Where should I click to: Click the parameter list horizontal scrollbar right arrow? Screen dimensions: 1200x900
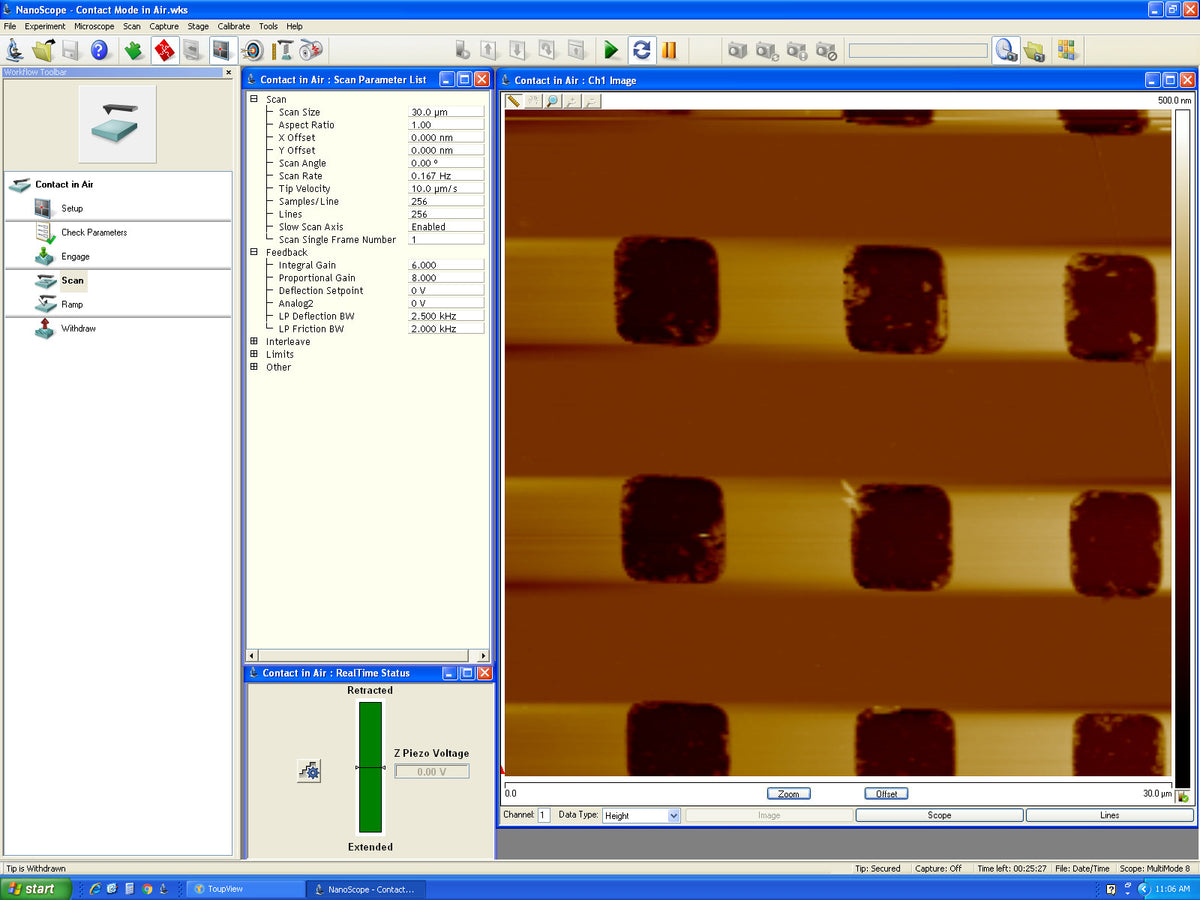pyautogui.click(x=484, y=655)
